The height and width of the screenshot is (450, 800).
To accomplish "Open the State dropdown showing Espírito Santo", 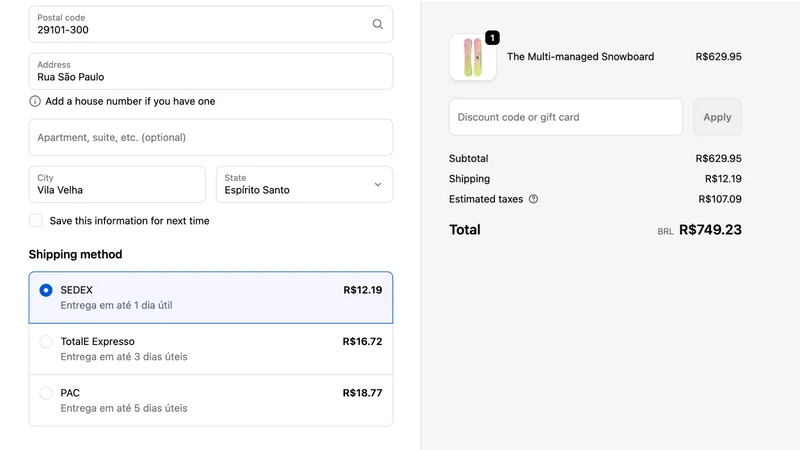I will [304, 184].
